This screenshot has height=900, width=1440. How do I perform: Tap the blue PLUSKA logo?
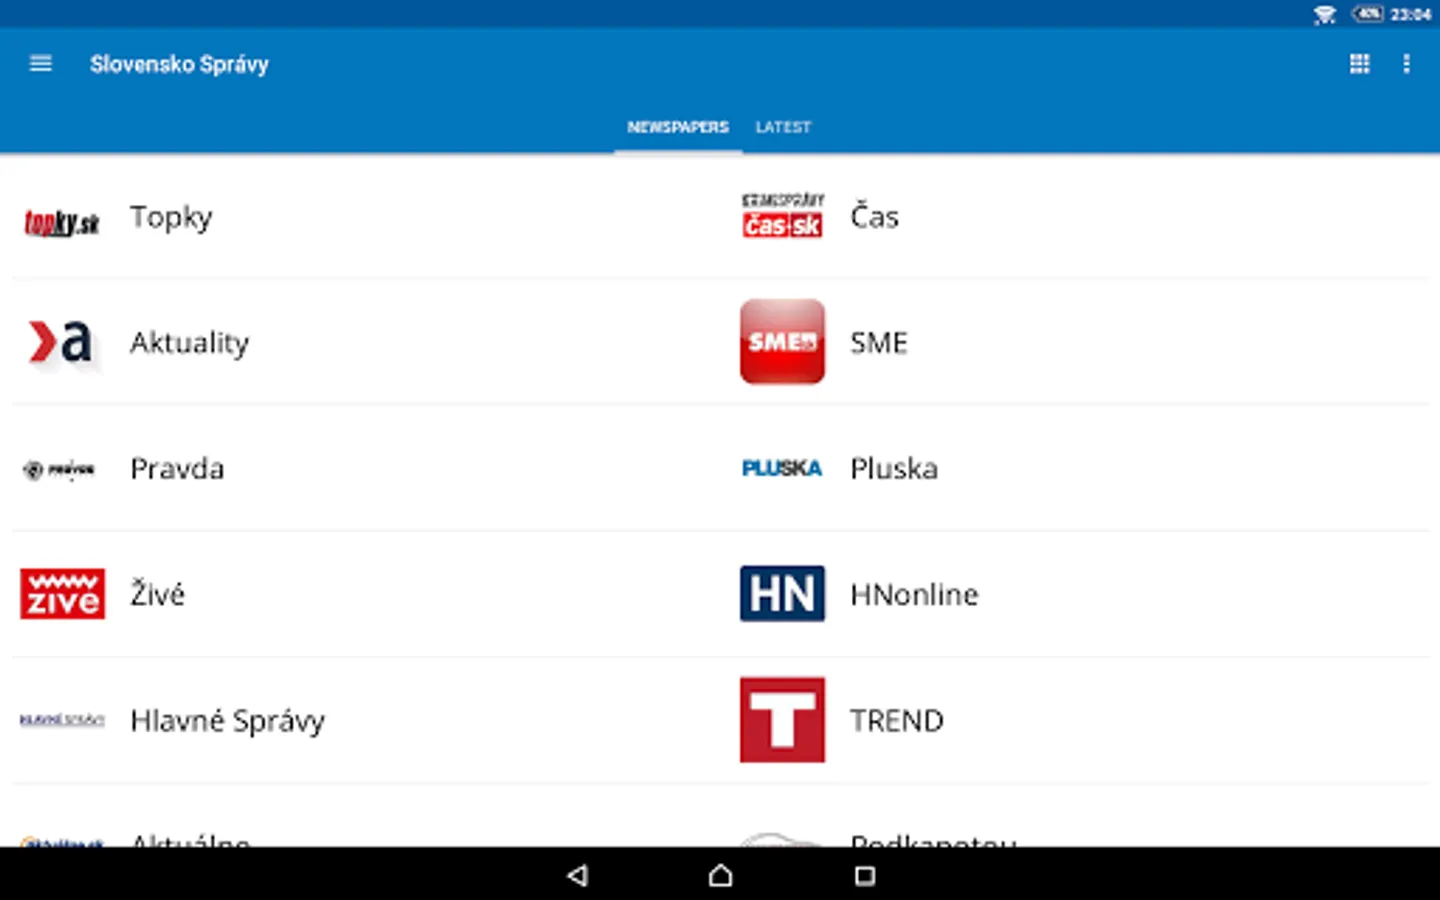coord(782,468)
